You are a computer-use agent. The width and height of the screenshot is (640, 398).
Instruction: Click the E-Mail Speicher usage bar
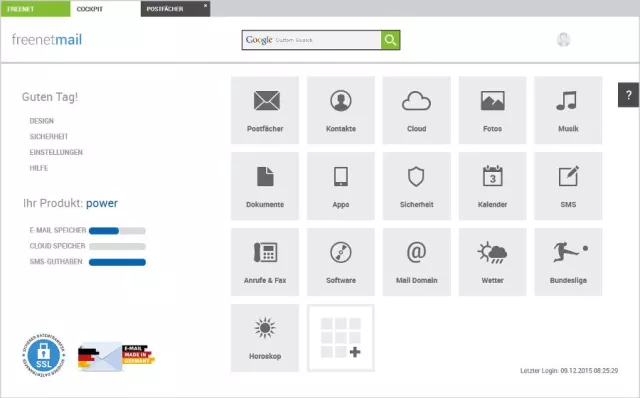pyautogui.click(x=117, y=231)
